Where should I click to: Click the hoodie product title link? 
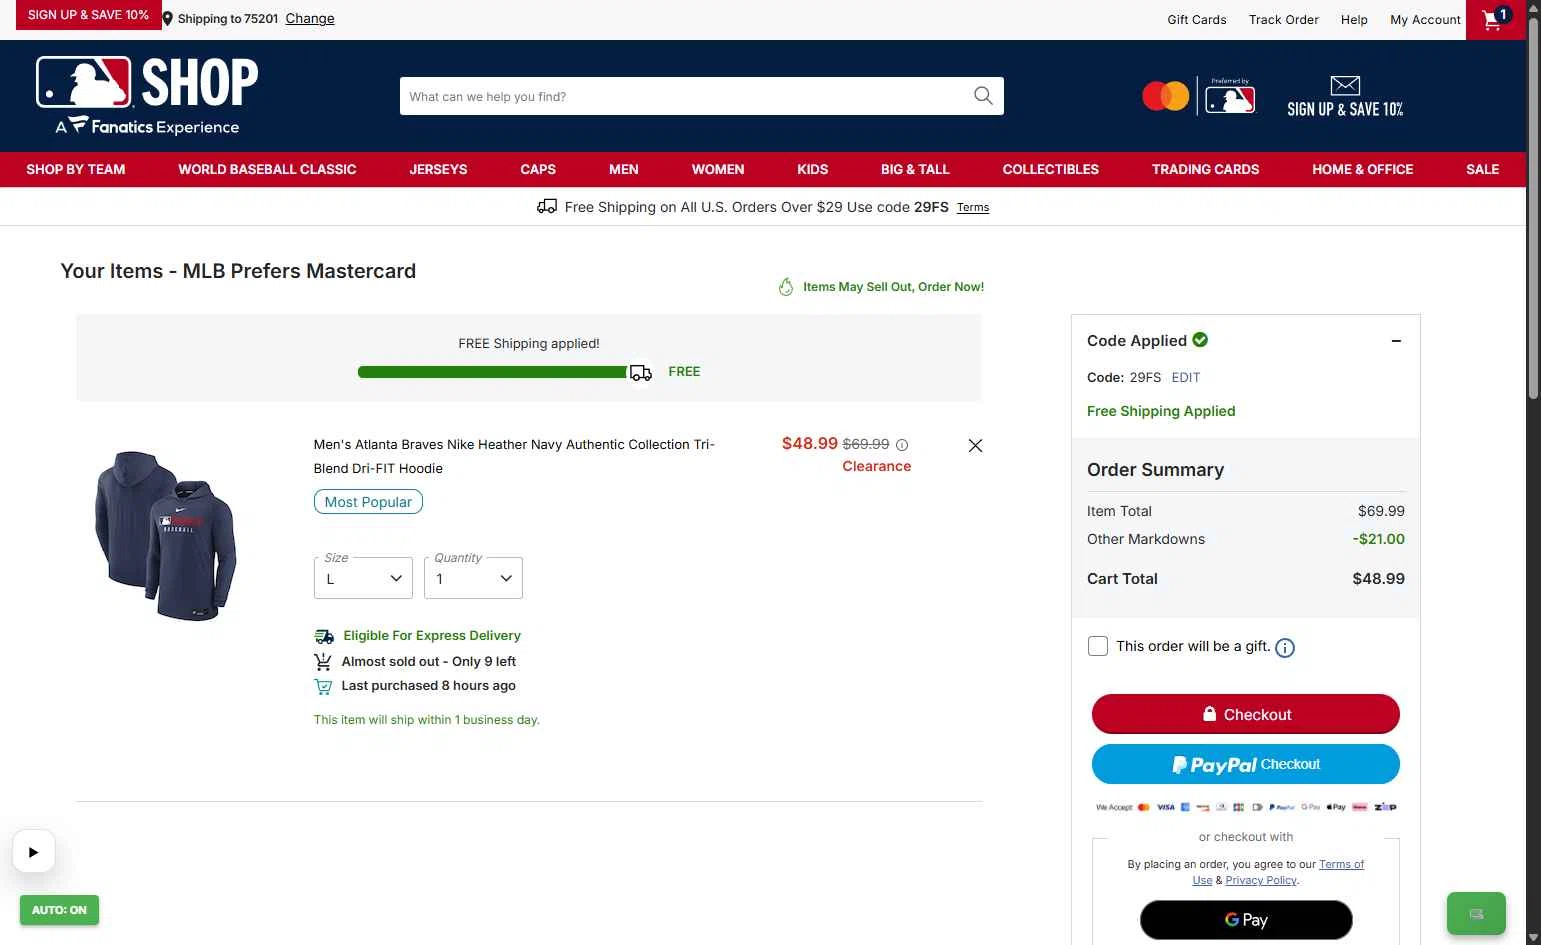coord(514,456)
